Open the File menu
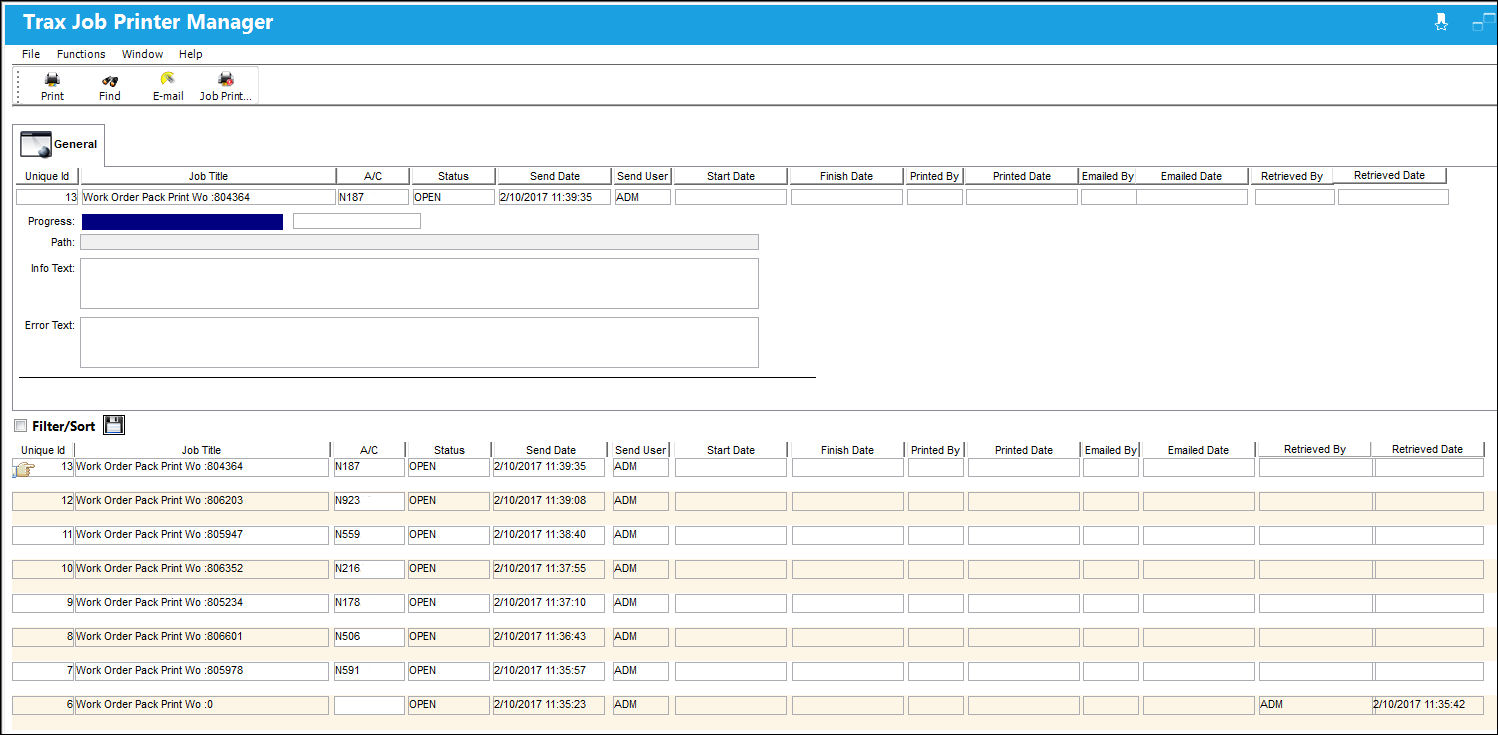1498x735 pixels. tap(31, 54)
